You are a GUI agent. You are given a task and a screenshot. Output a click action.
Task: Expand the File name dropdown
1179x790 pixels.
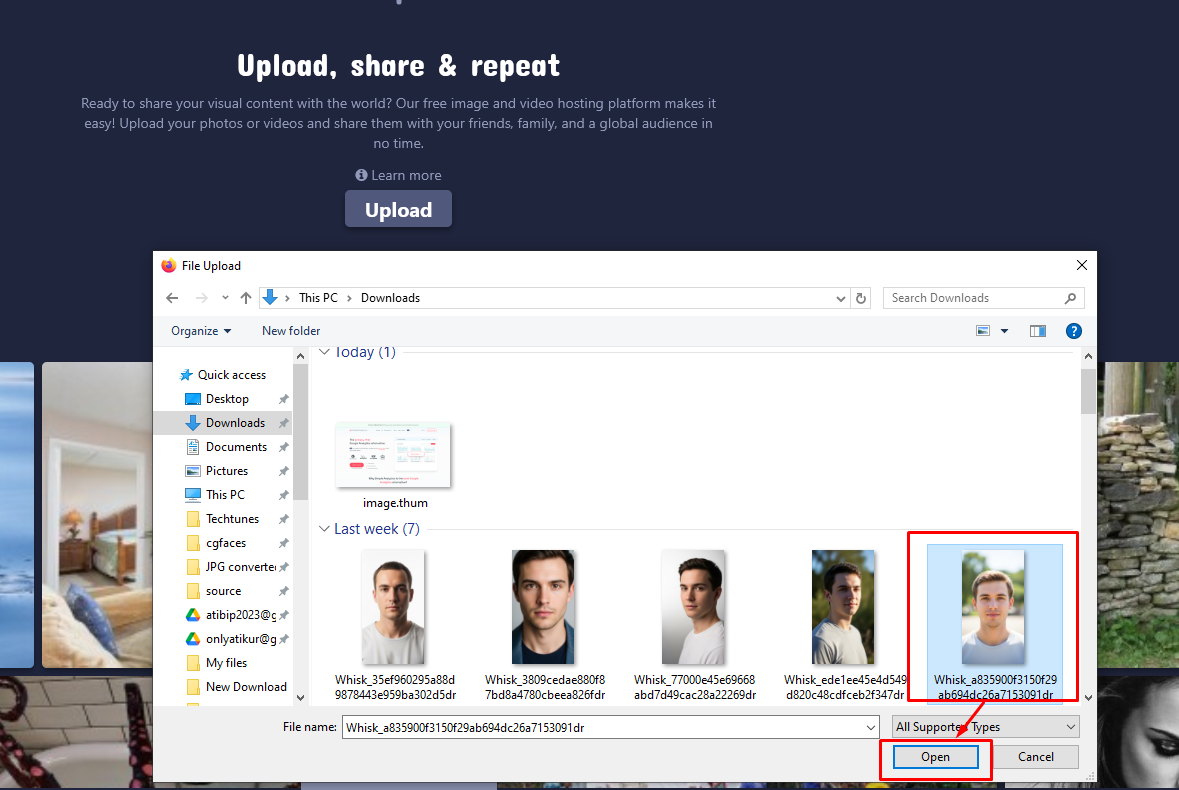point(871,727)
